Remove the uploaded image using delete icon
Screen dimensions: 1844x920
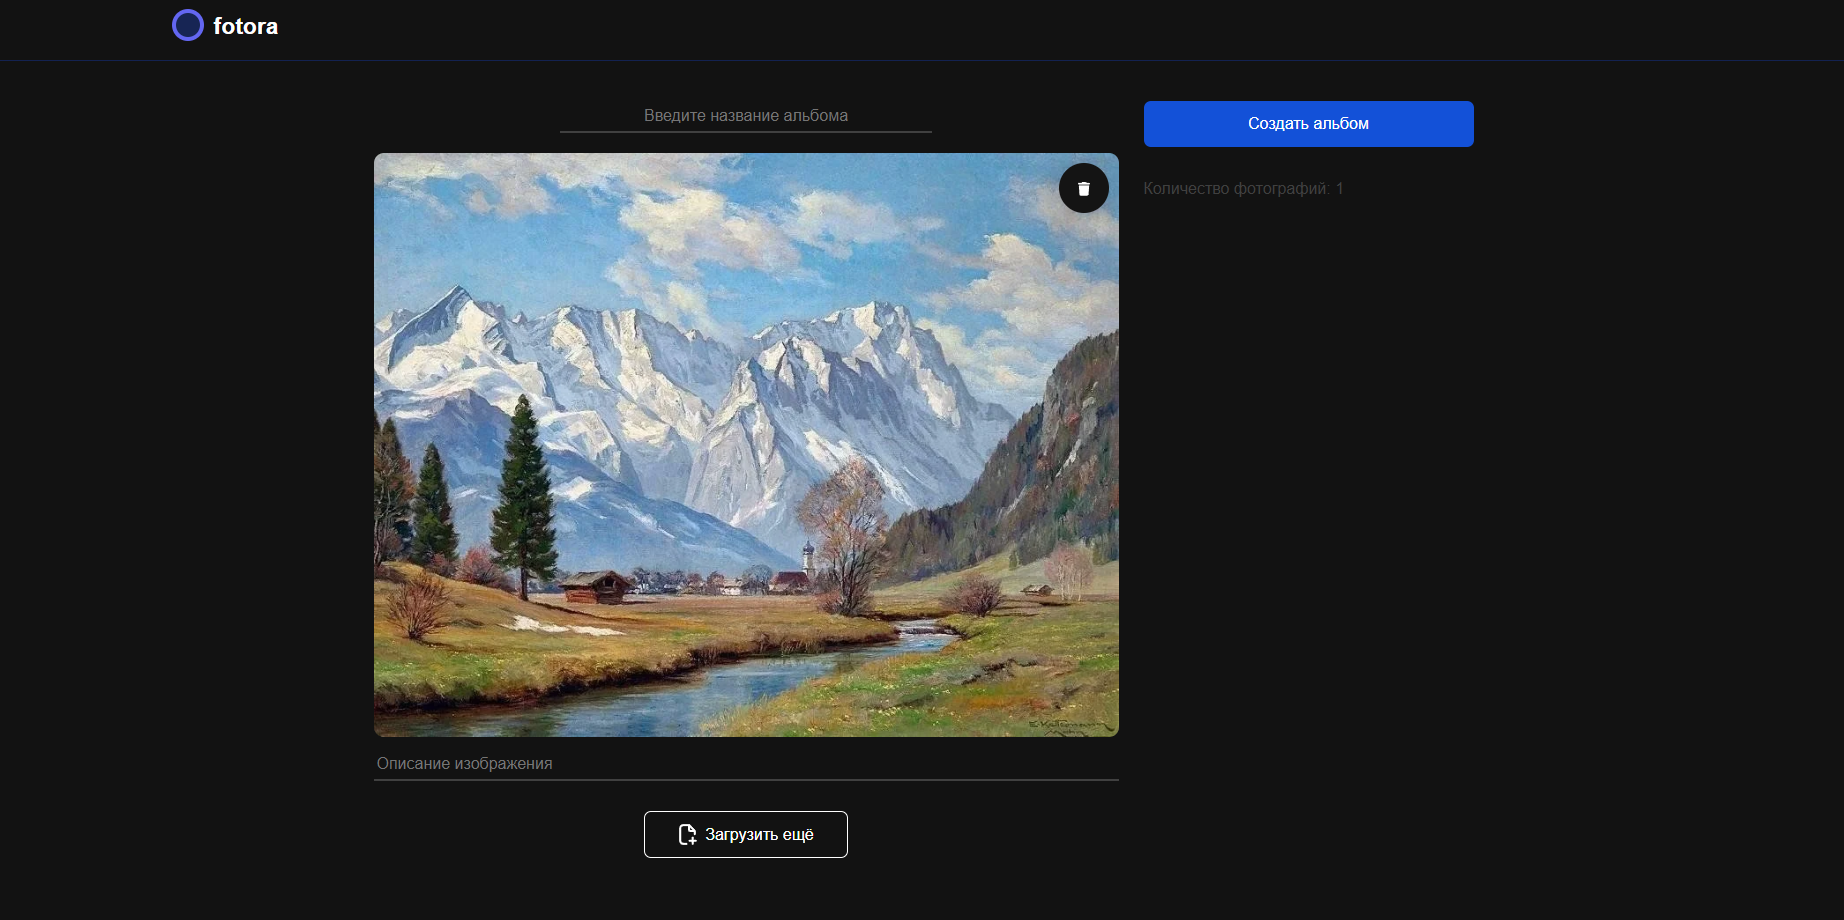(1084, 188)
